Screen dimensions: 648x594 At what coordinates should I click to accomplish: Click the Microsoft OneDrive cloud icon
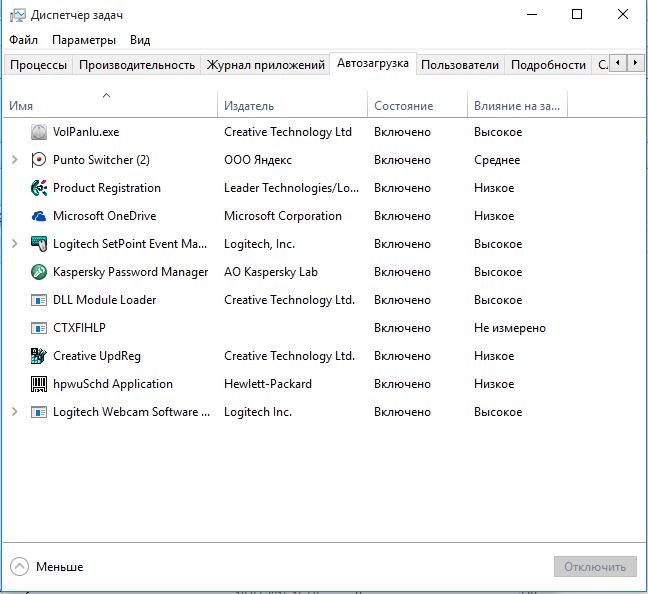point(39,216)
